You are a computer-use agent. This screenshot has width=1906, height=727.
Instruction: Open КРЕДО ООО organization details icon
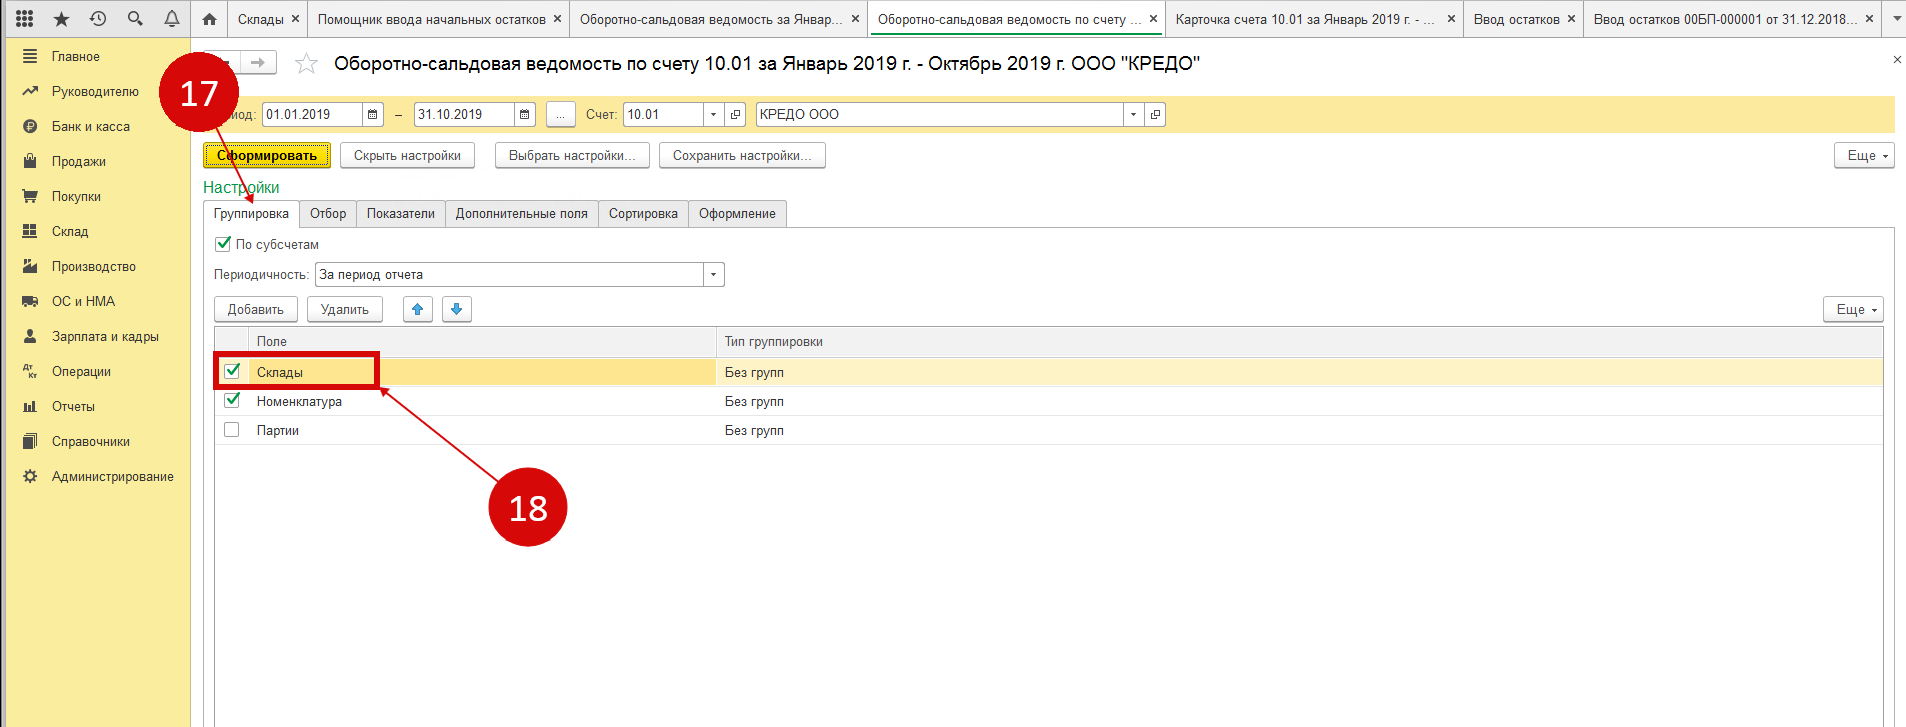coord(1155,115)
